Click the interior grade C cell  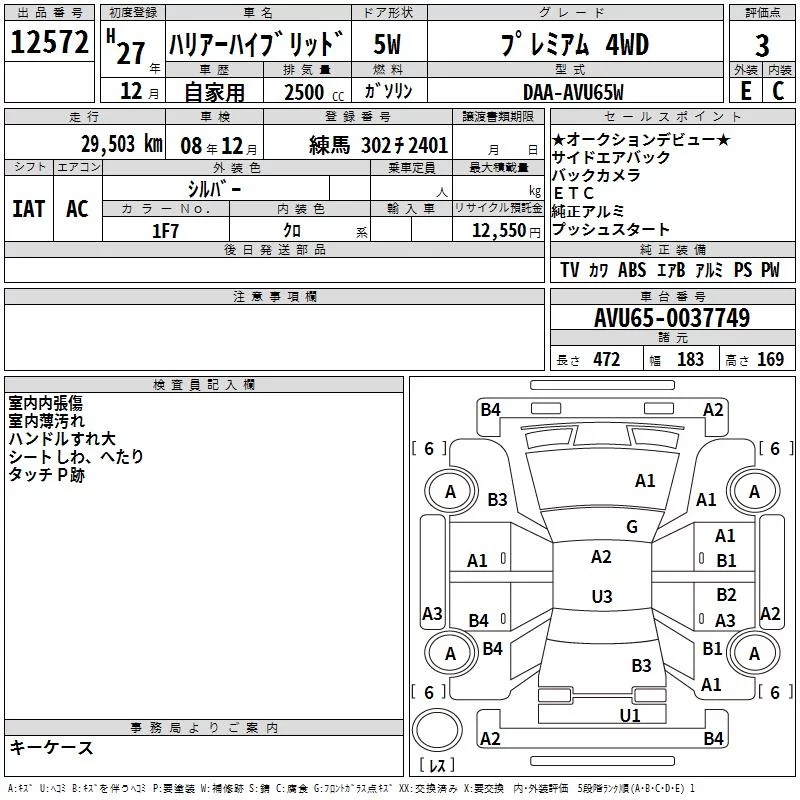(779, 91)
